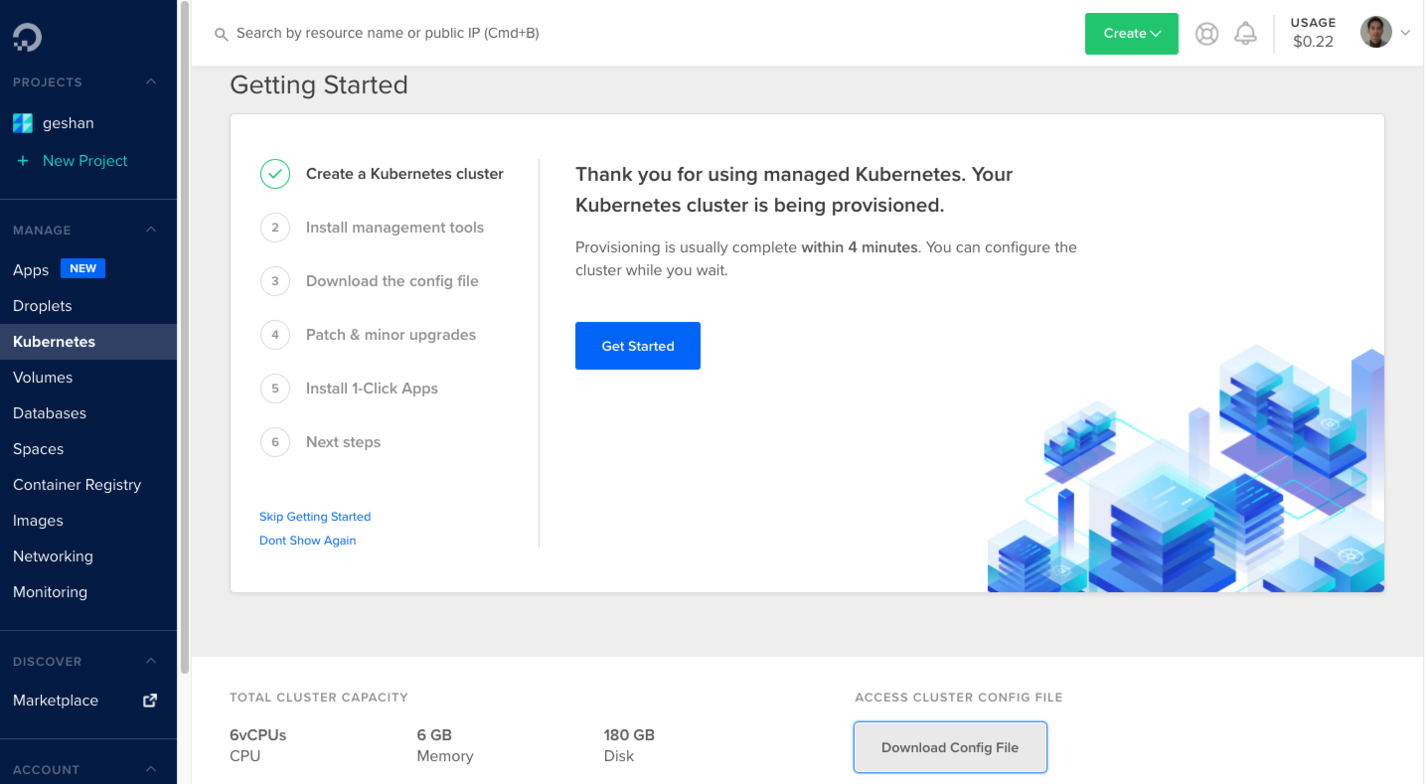Open notifications with the bell icon
The width and height of the screenshot is (1425, 784).
[1246, 32]
